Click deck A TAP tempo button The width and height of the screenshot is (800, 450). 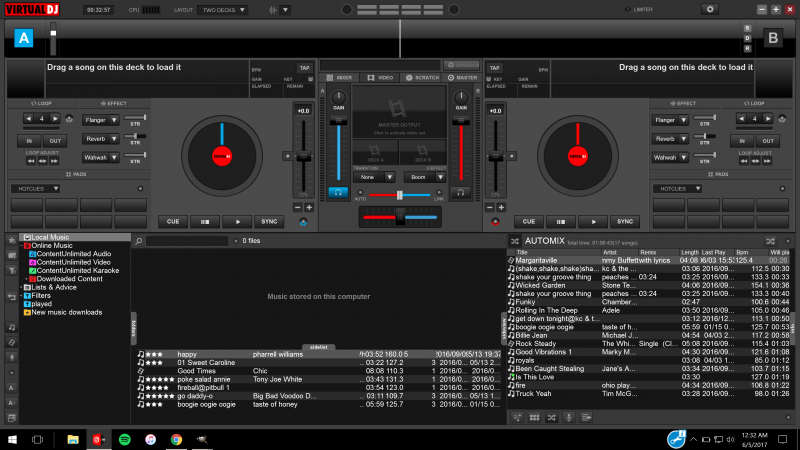305,68
